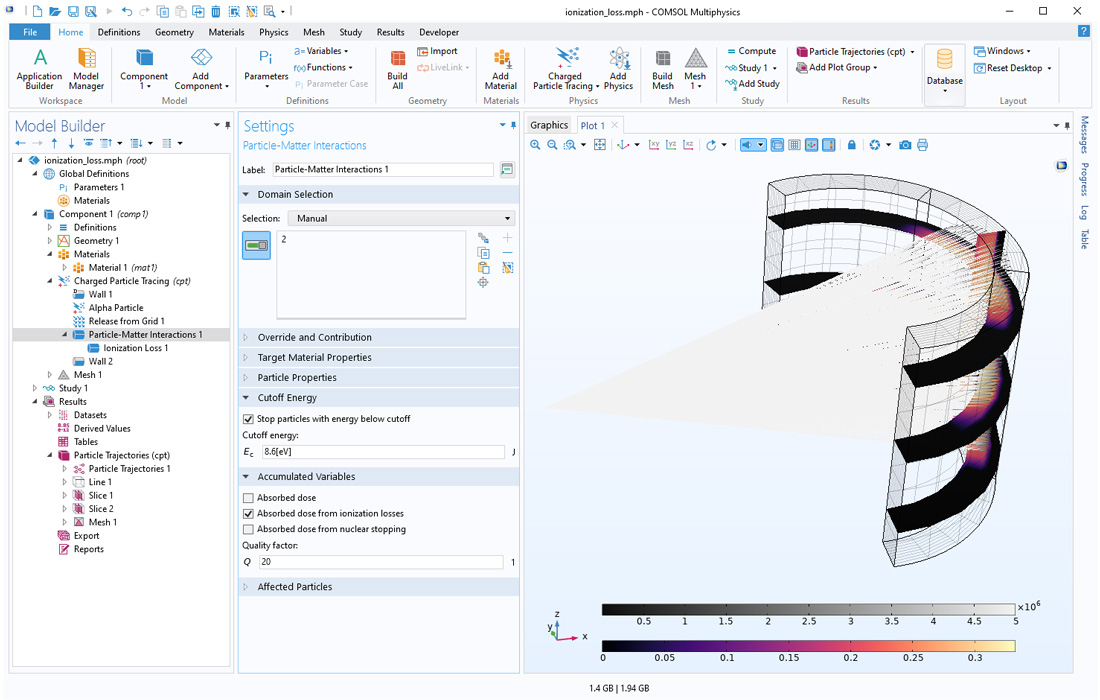Image resolution: width=1100 pixels, height=700 pixels.
Task: Enable the Absorbed dose checkbox
Action: point(249,497)
